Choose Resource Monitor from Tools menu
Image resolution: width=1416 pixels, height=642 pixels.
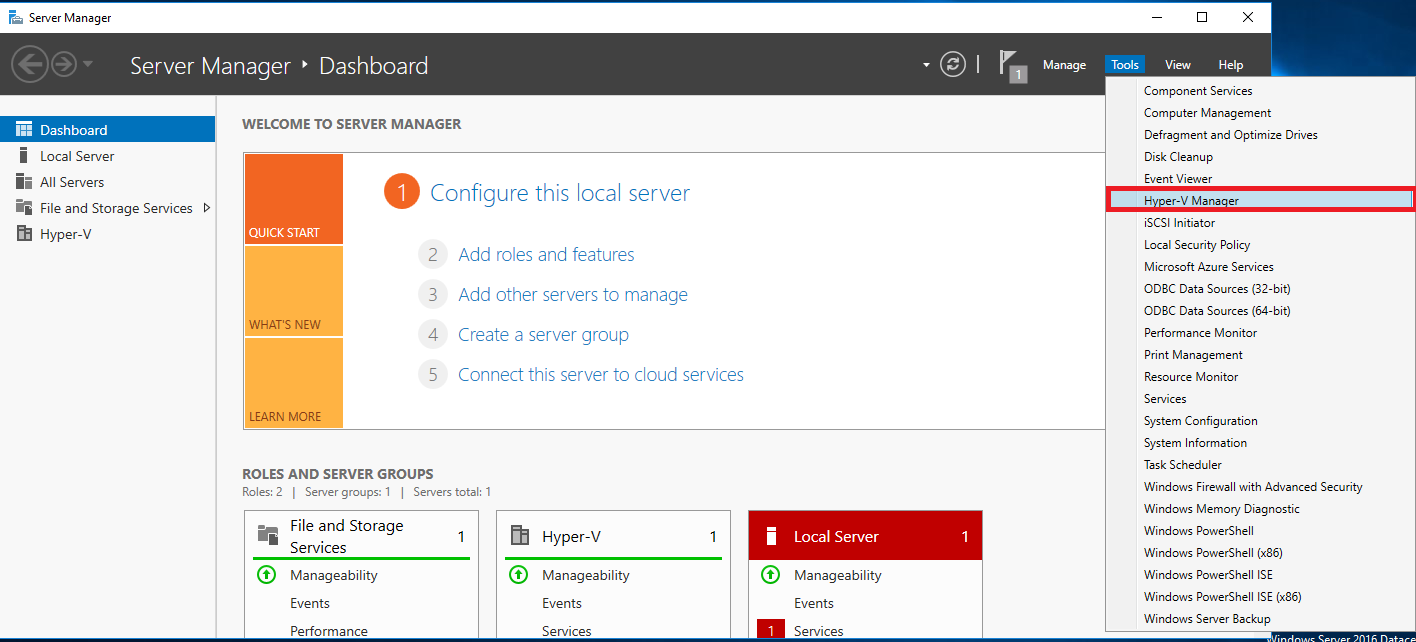pos(1260,377)
